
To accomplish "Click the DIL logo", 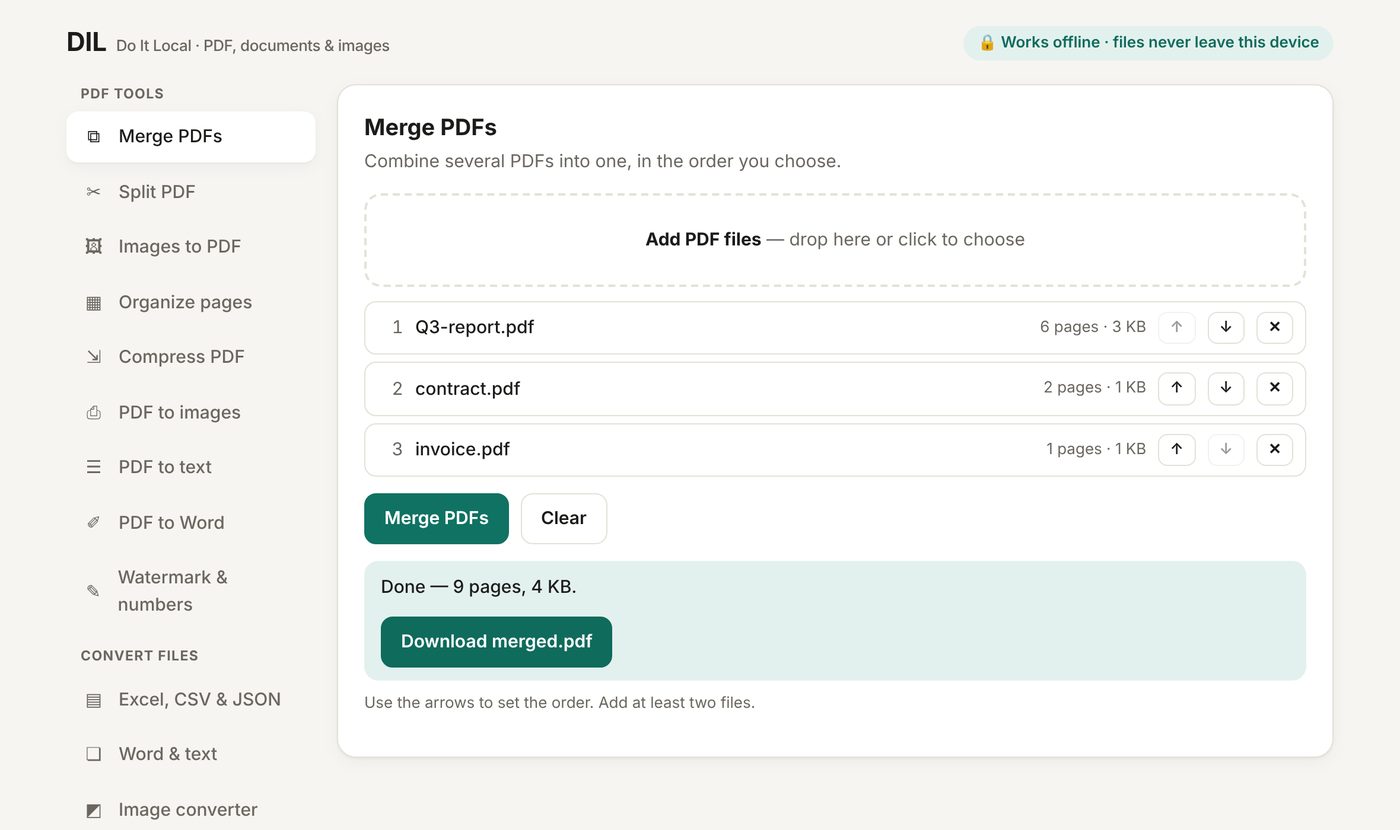I will [x=86, y=42].
